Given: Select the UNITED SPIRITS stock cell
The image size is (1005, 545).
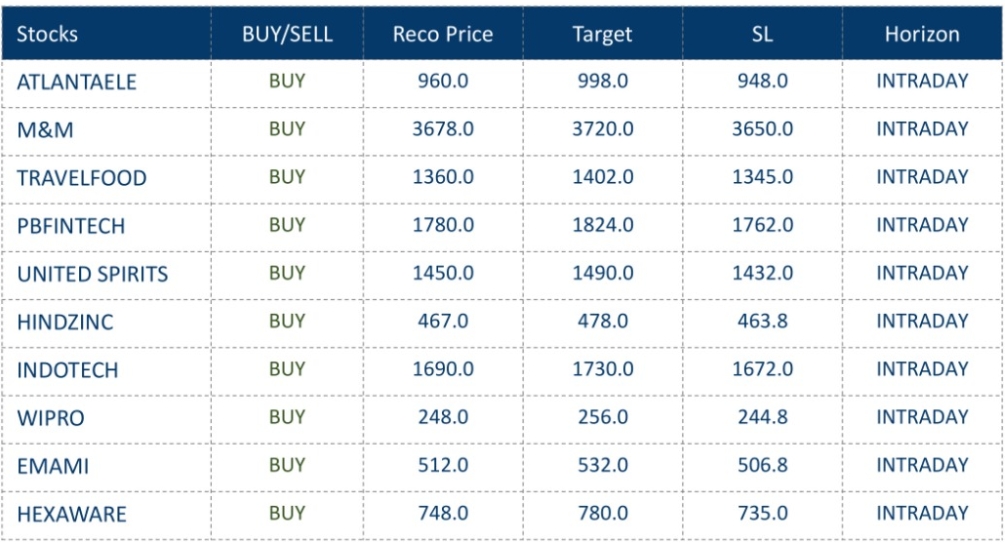Looking at the screenshot, I should (92, 274).
